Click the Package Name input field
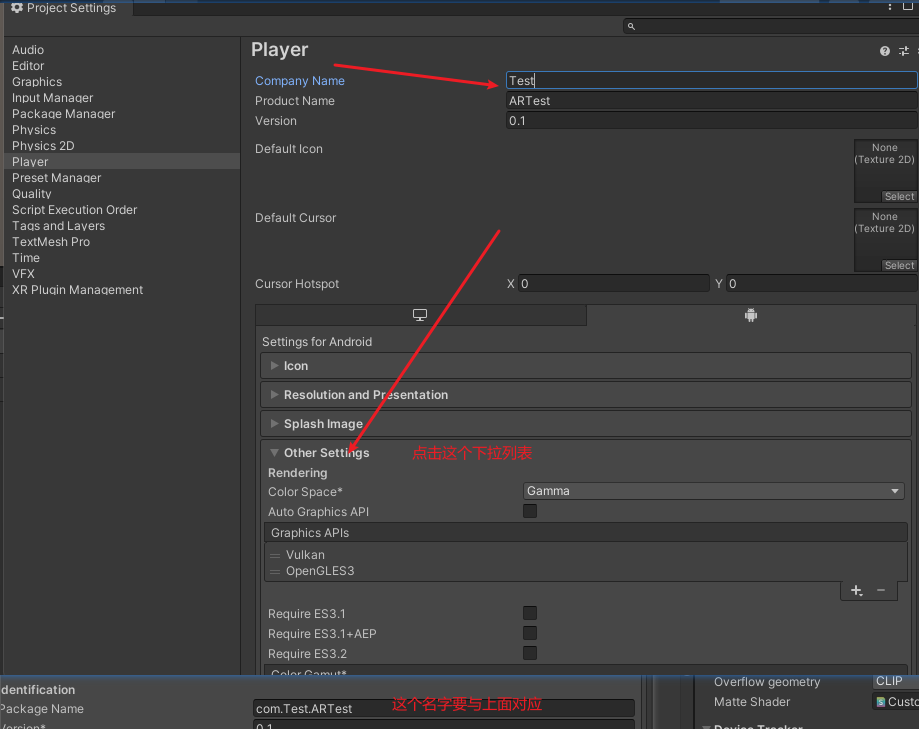 [x=444, y=708]
